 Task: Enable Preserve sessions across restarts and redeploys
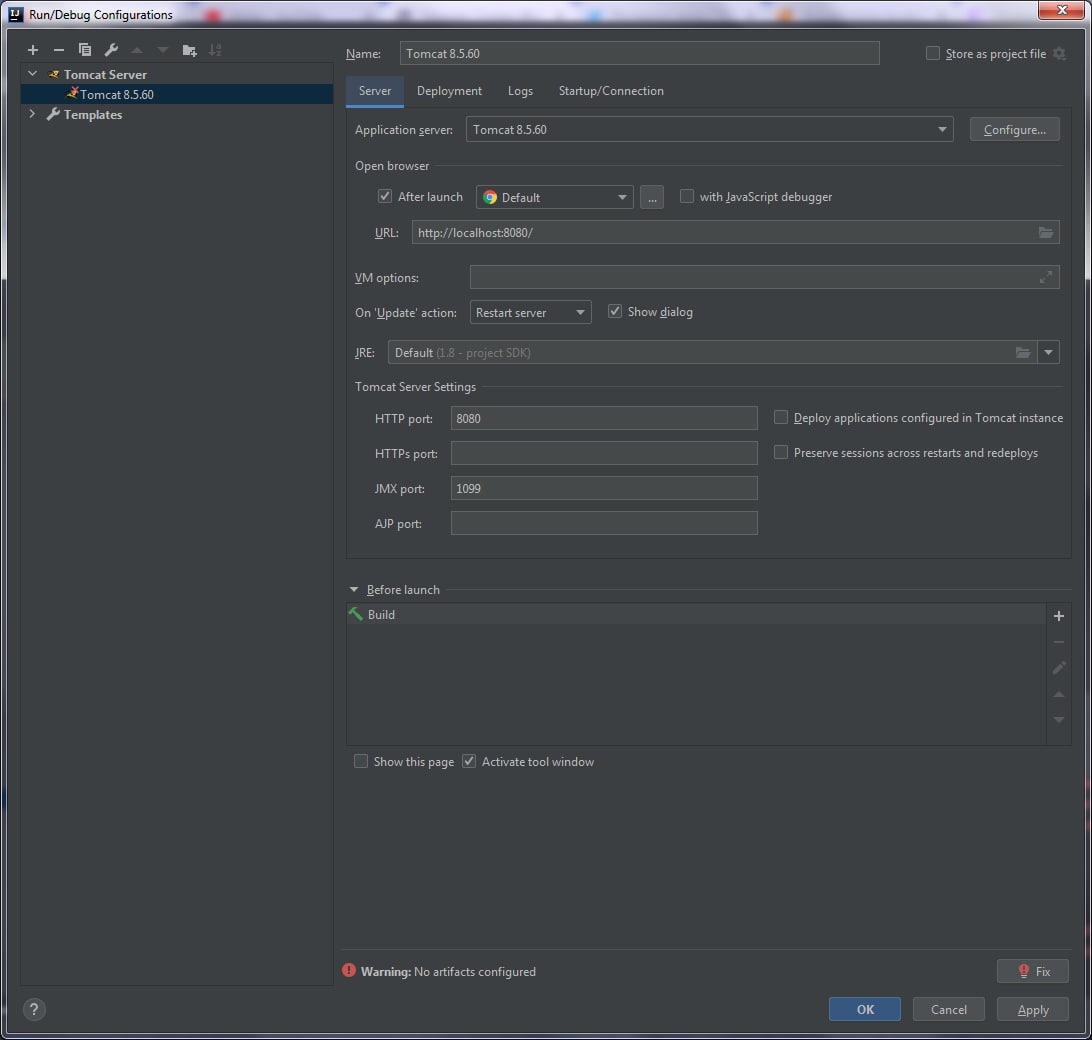[781, 453]
